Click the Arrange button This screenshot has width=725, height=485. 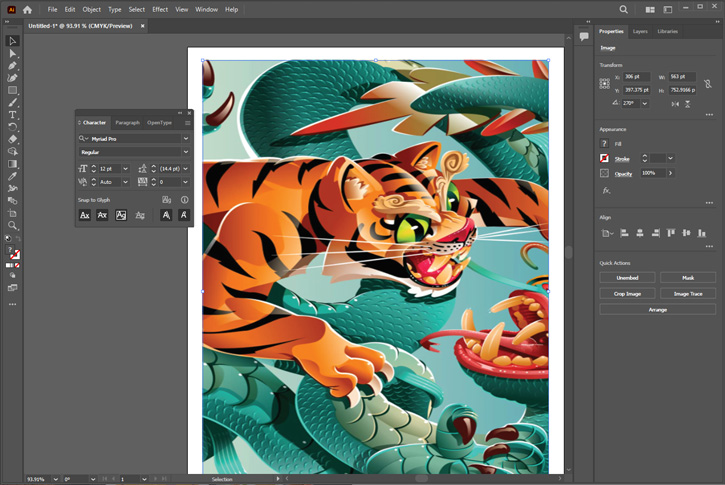pyautogui.click(x=657, y=310)
